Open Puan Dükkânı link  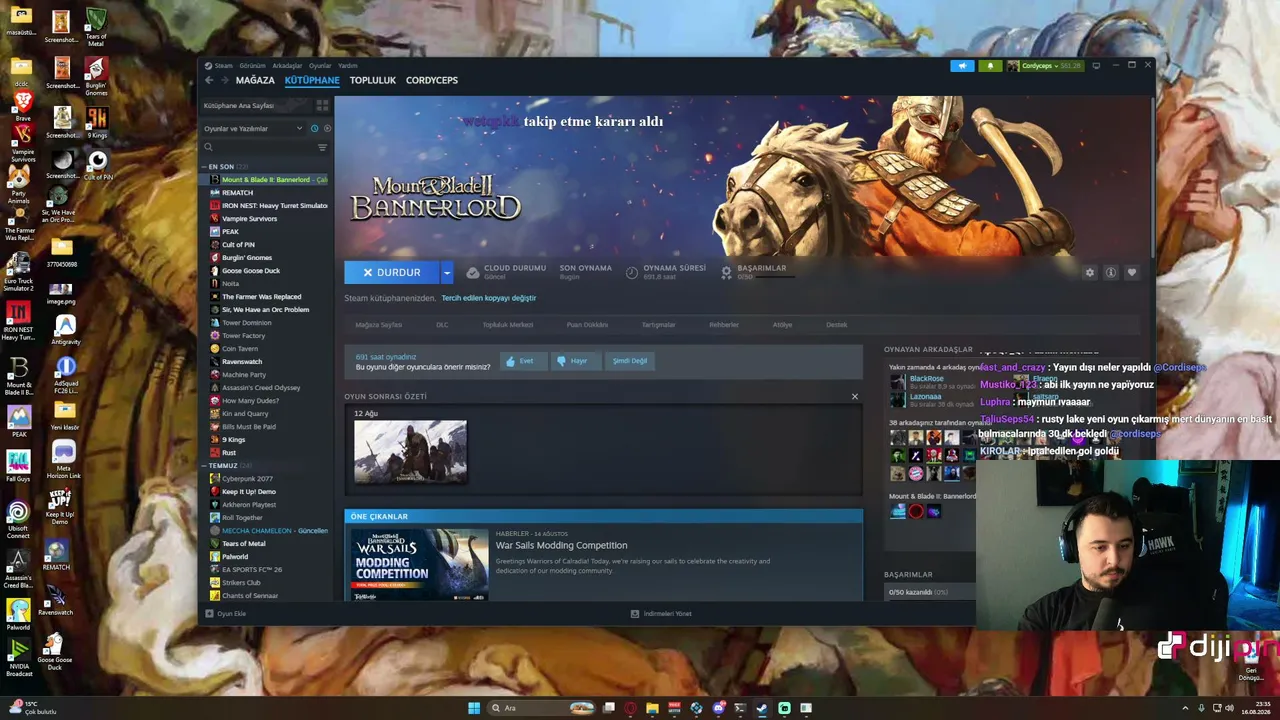587,325
